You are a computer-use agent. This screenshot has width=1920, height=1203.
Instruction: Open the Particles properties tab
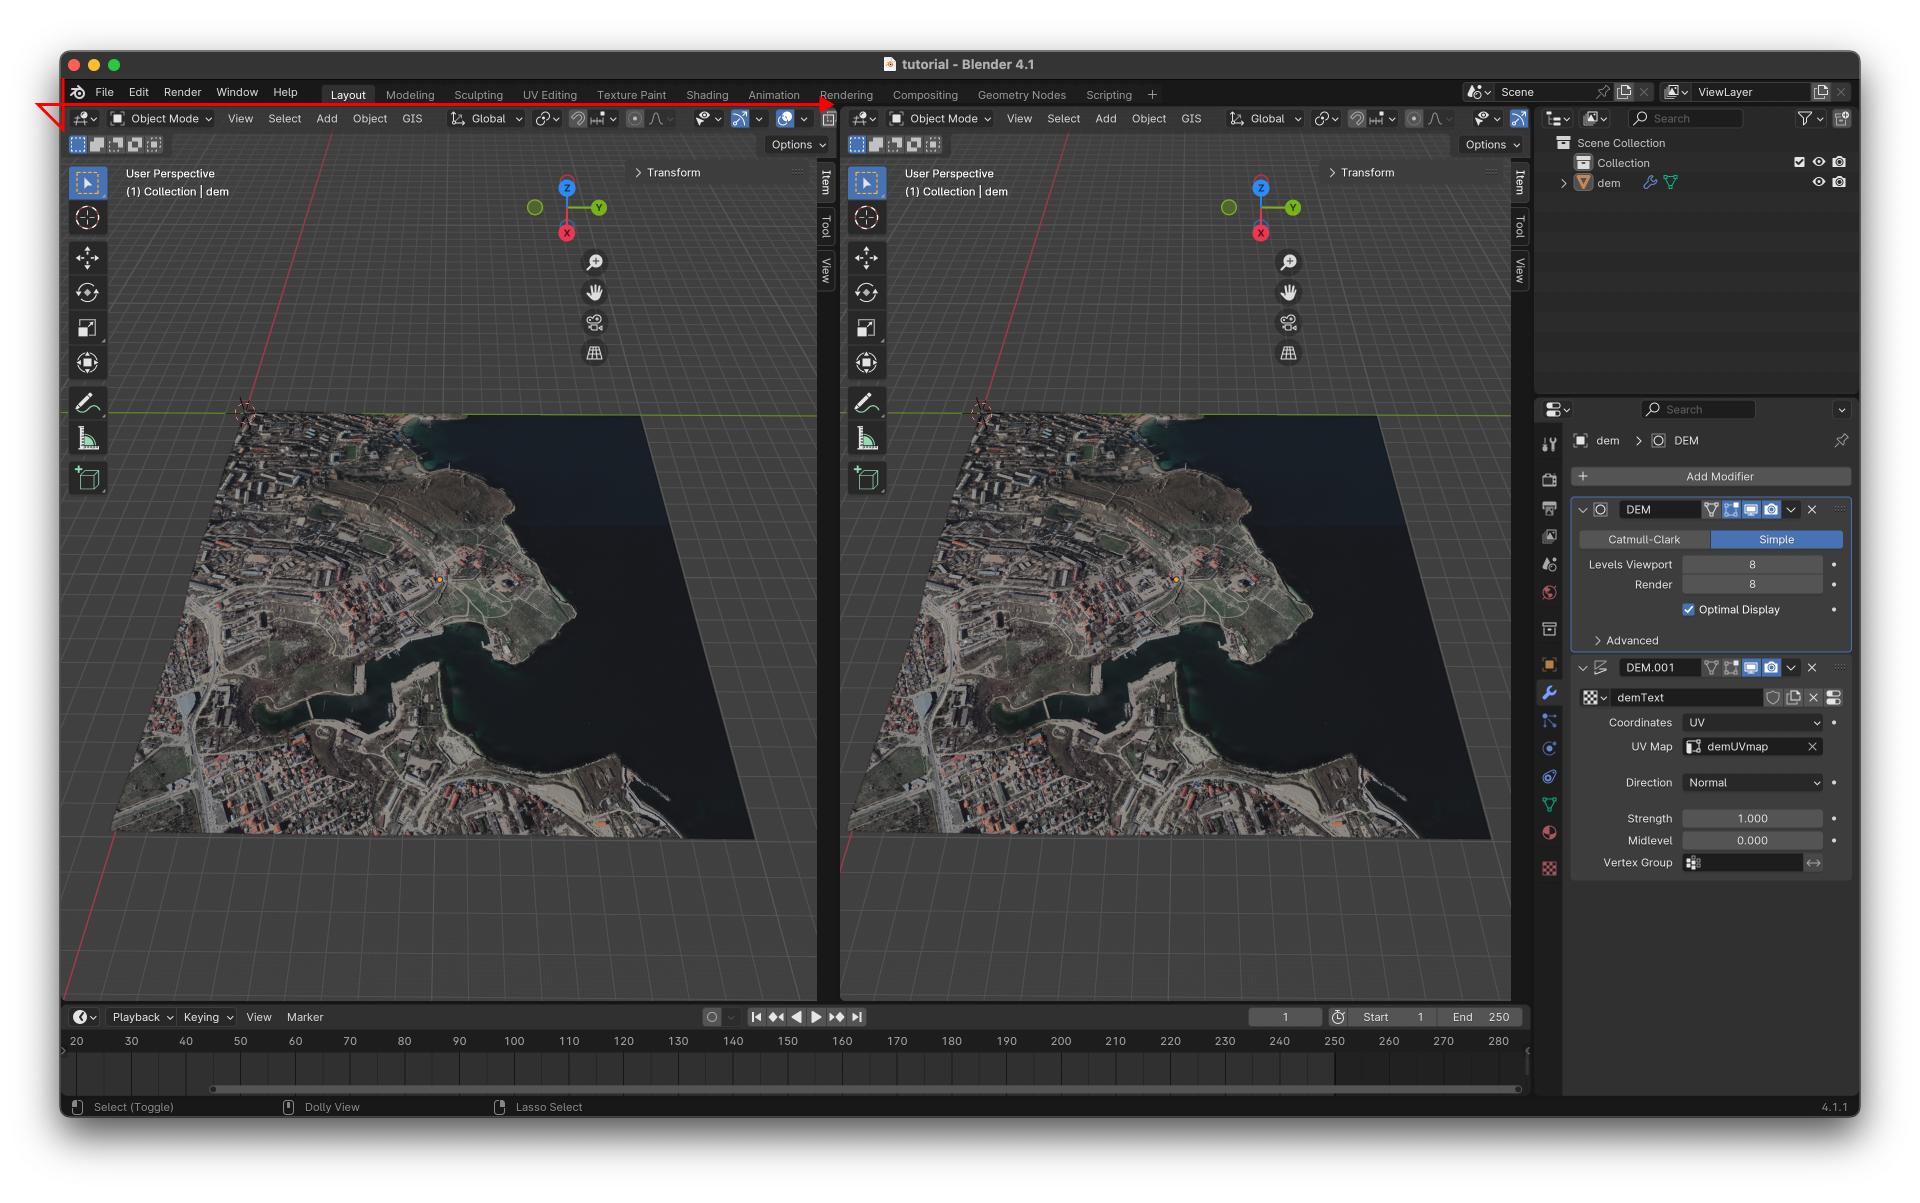[x=1549, y=720]
